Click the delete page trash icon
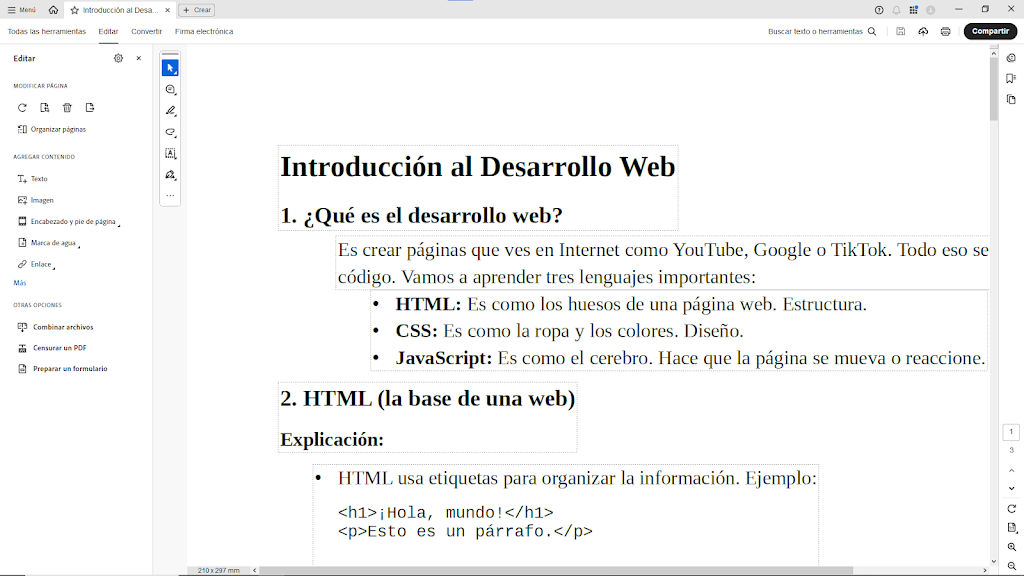 pyautogui.click(x=67, y=108)
